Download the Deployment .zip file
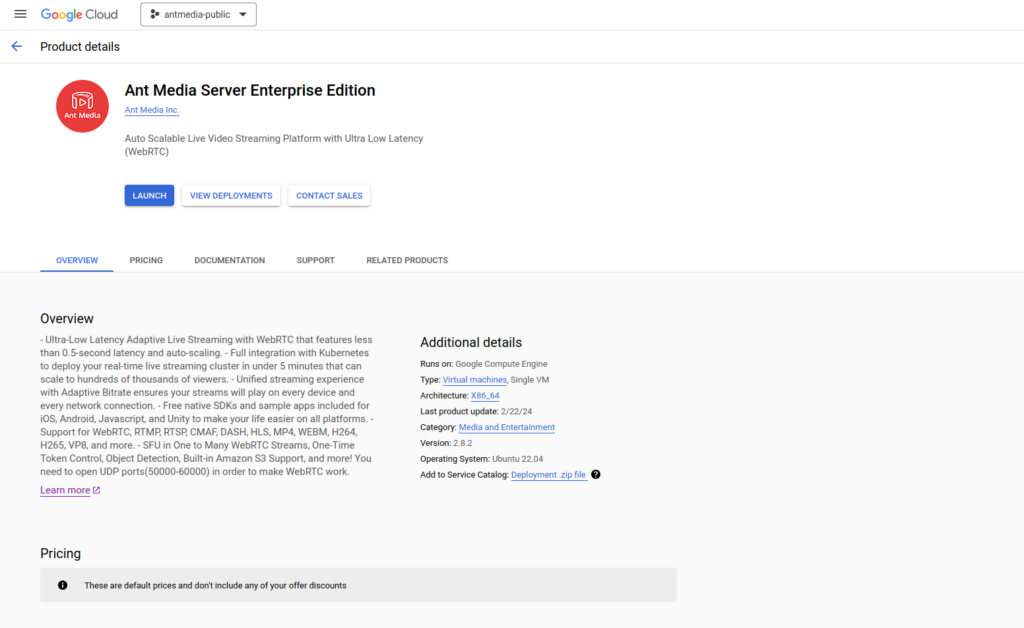1024x628 pixels. (x=549, y=475)
